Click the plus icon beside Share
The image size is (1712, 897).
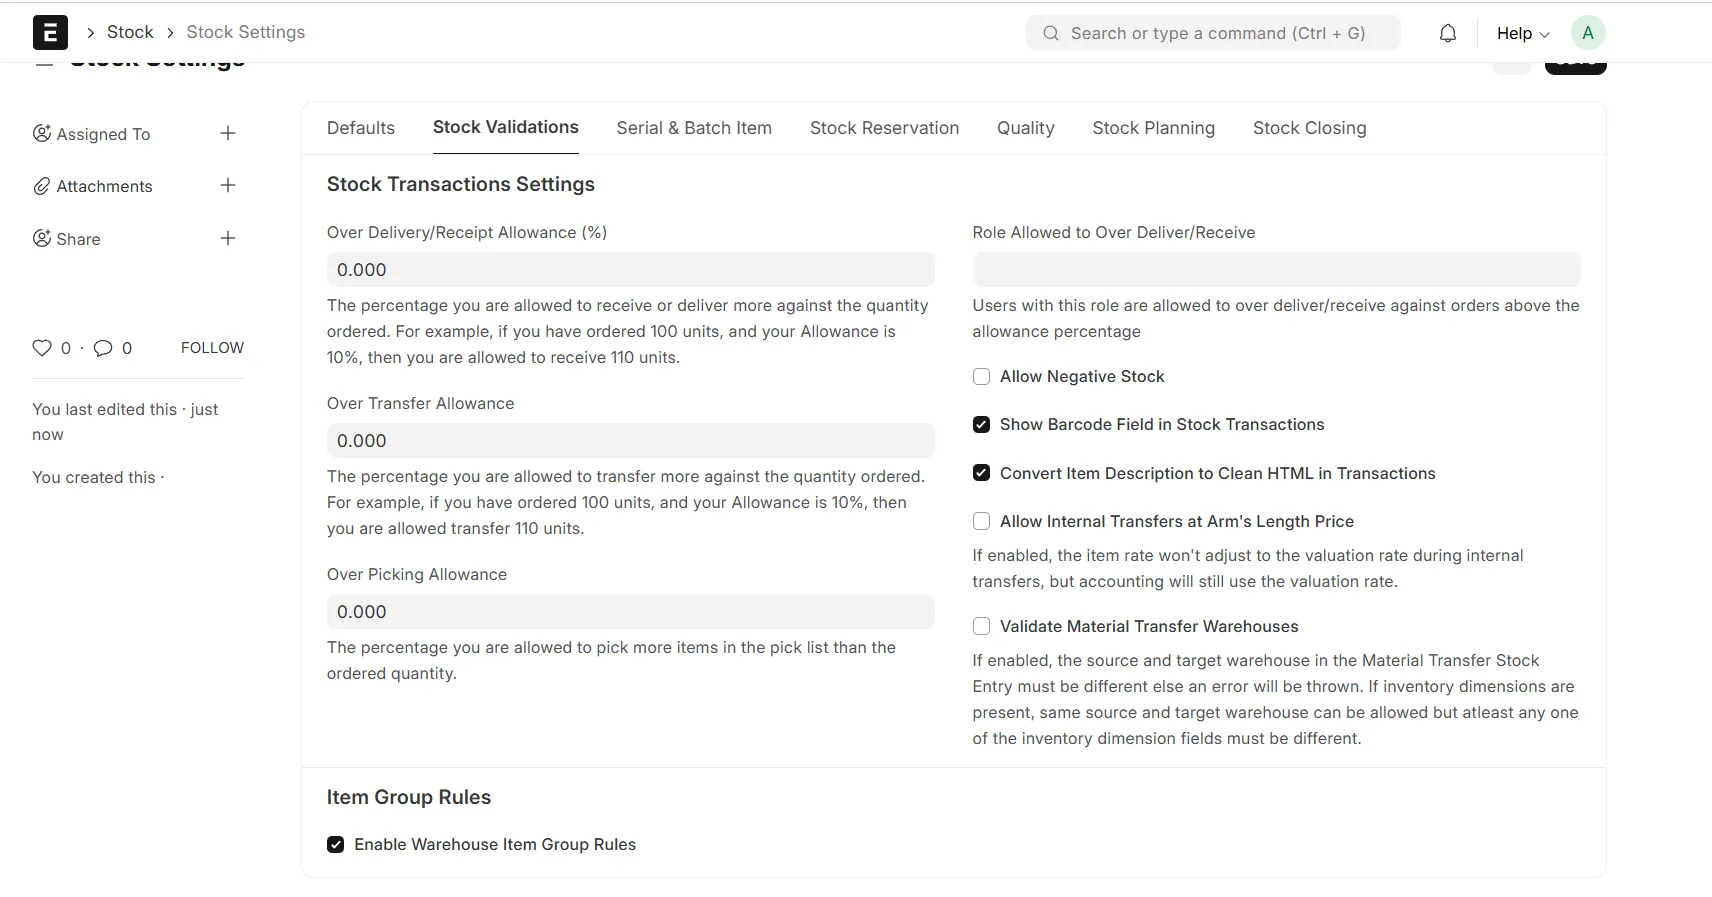pos(228,239)
